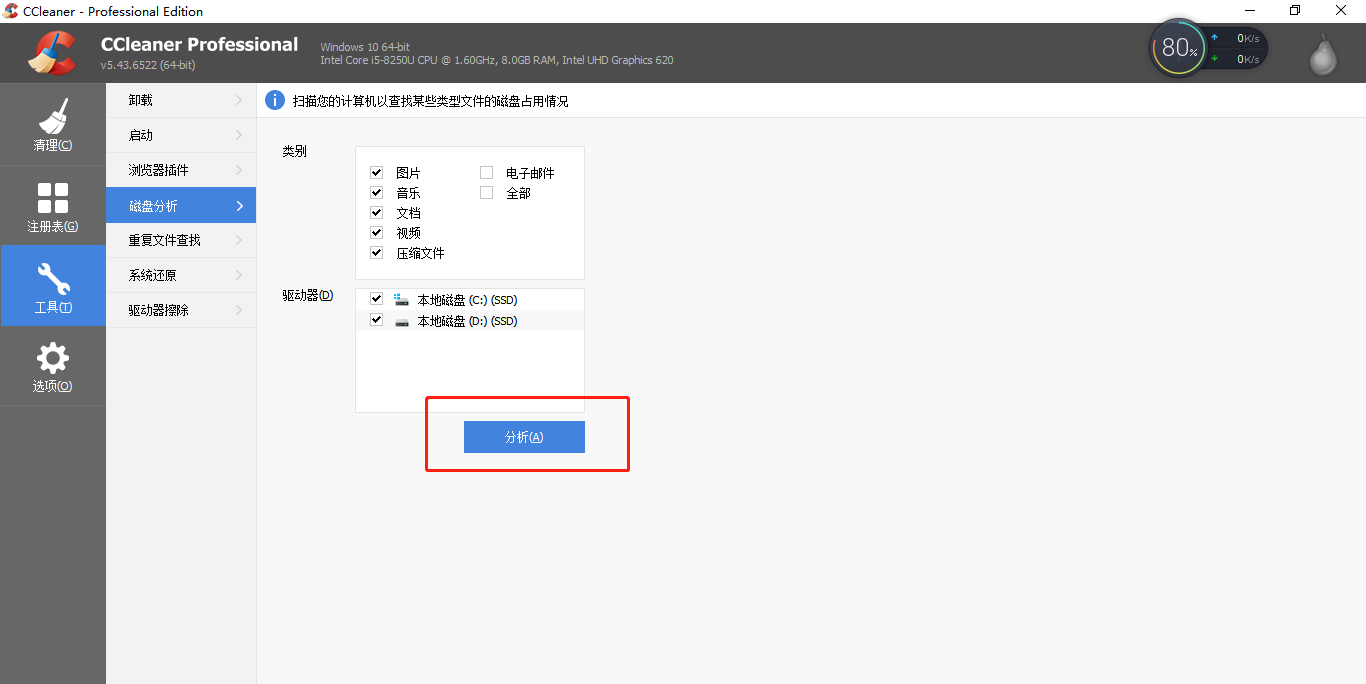Click the scan description text 扫描您的计算机

(430, 101)
